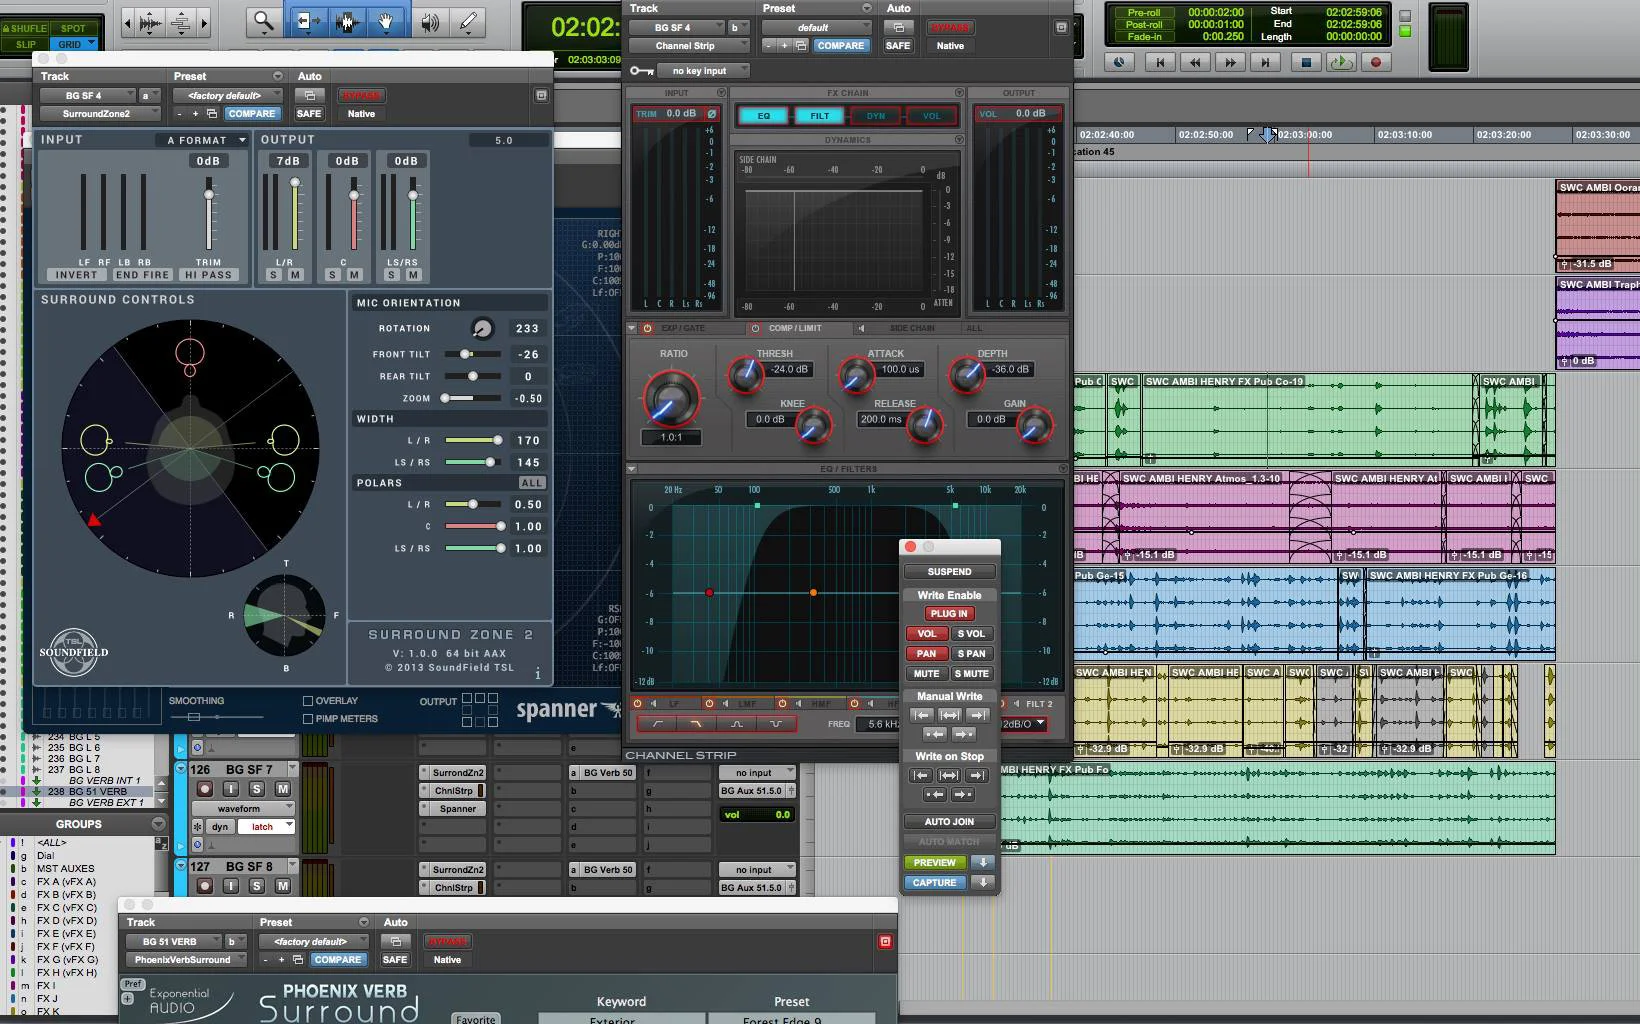Click low shelf filter shape icon

[657, 724]
